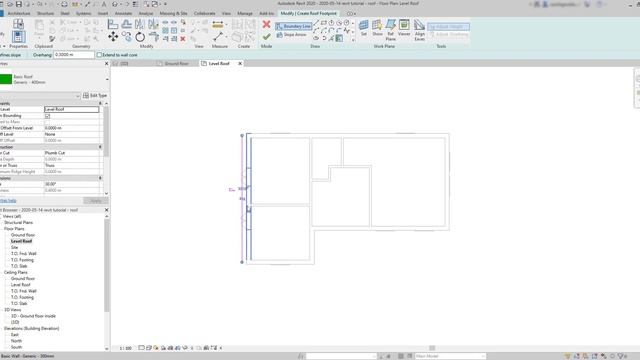This screenshot has height=360, width=640.
Task: Close the Project Browser panel
Action: [107, 210]
